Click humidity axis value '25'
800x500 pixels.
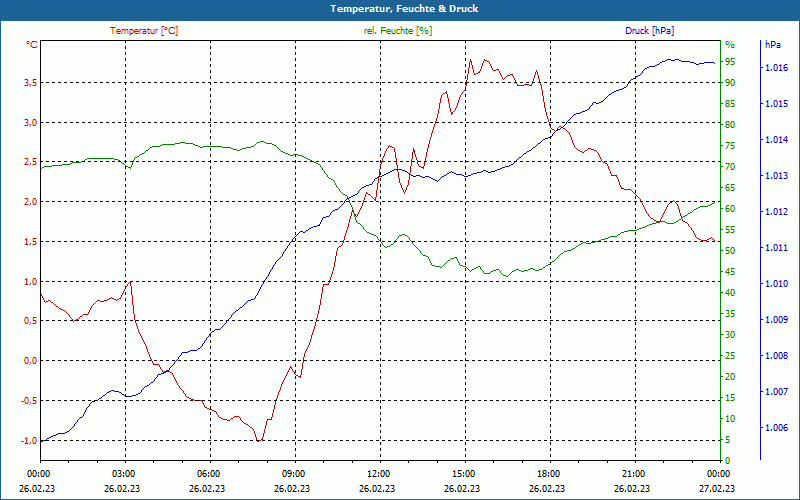[x=730, y=356]
